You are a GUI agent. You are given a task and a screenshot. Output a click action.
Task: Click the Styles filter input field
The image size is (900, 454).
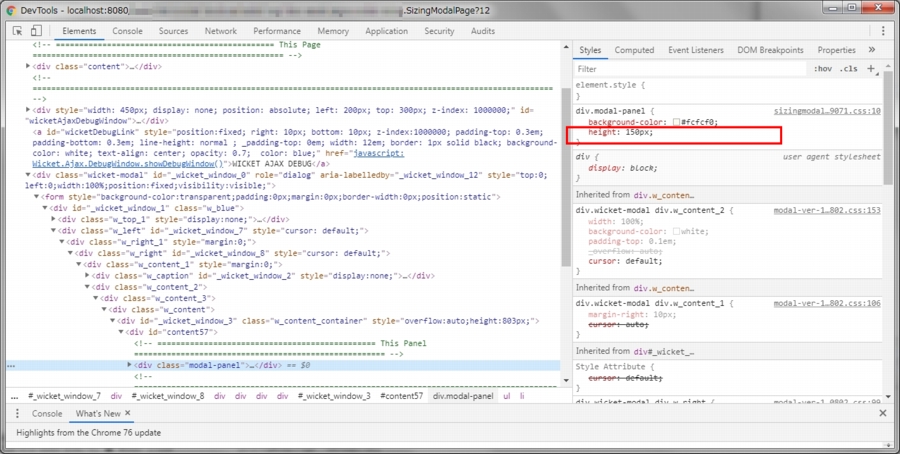(690, 69)
